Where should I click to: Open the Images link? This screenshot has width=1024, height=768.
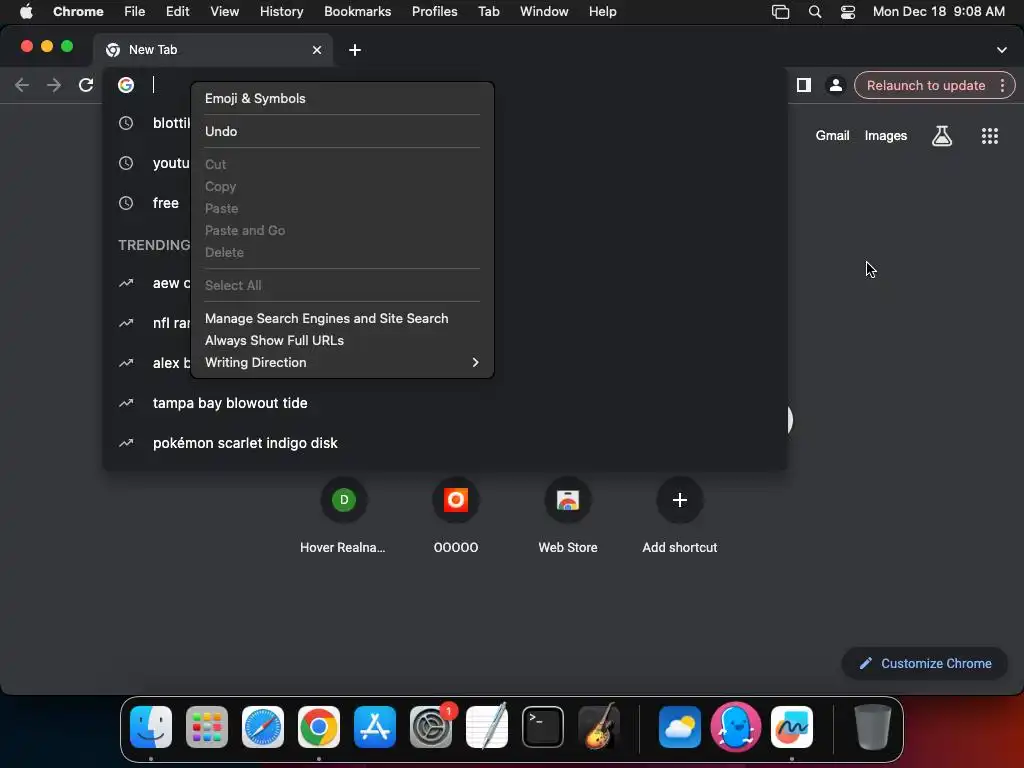tap(886, 136)
